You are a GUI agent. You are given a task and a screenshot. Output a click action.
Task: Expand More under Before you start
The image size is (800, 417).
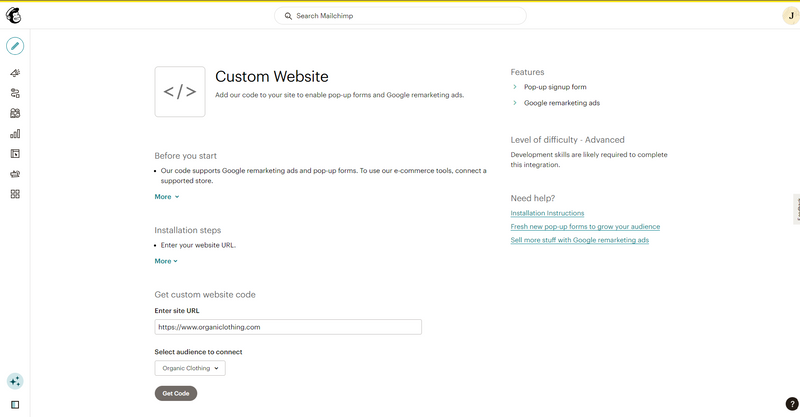[167, 197]
